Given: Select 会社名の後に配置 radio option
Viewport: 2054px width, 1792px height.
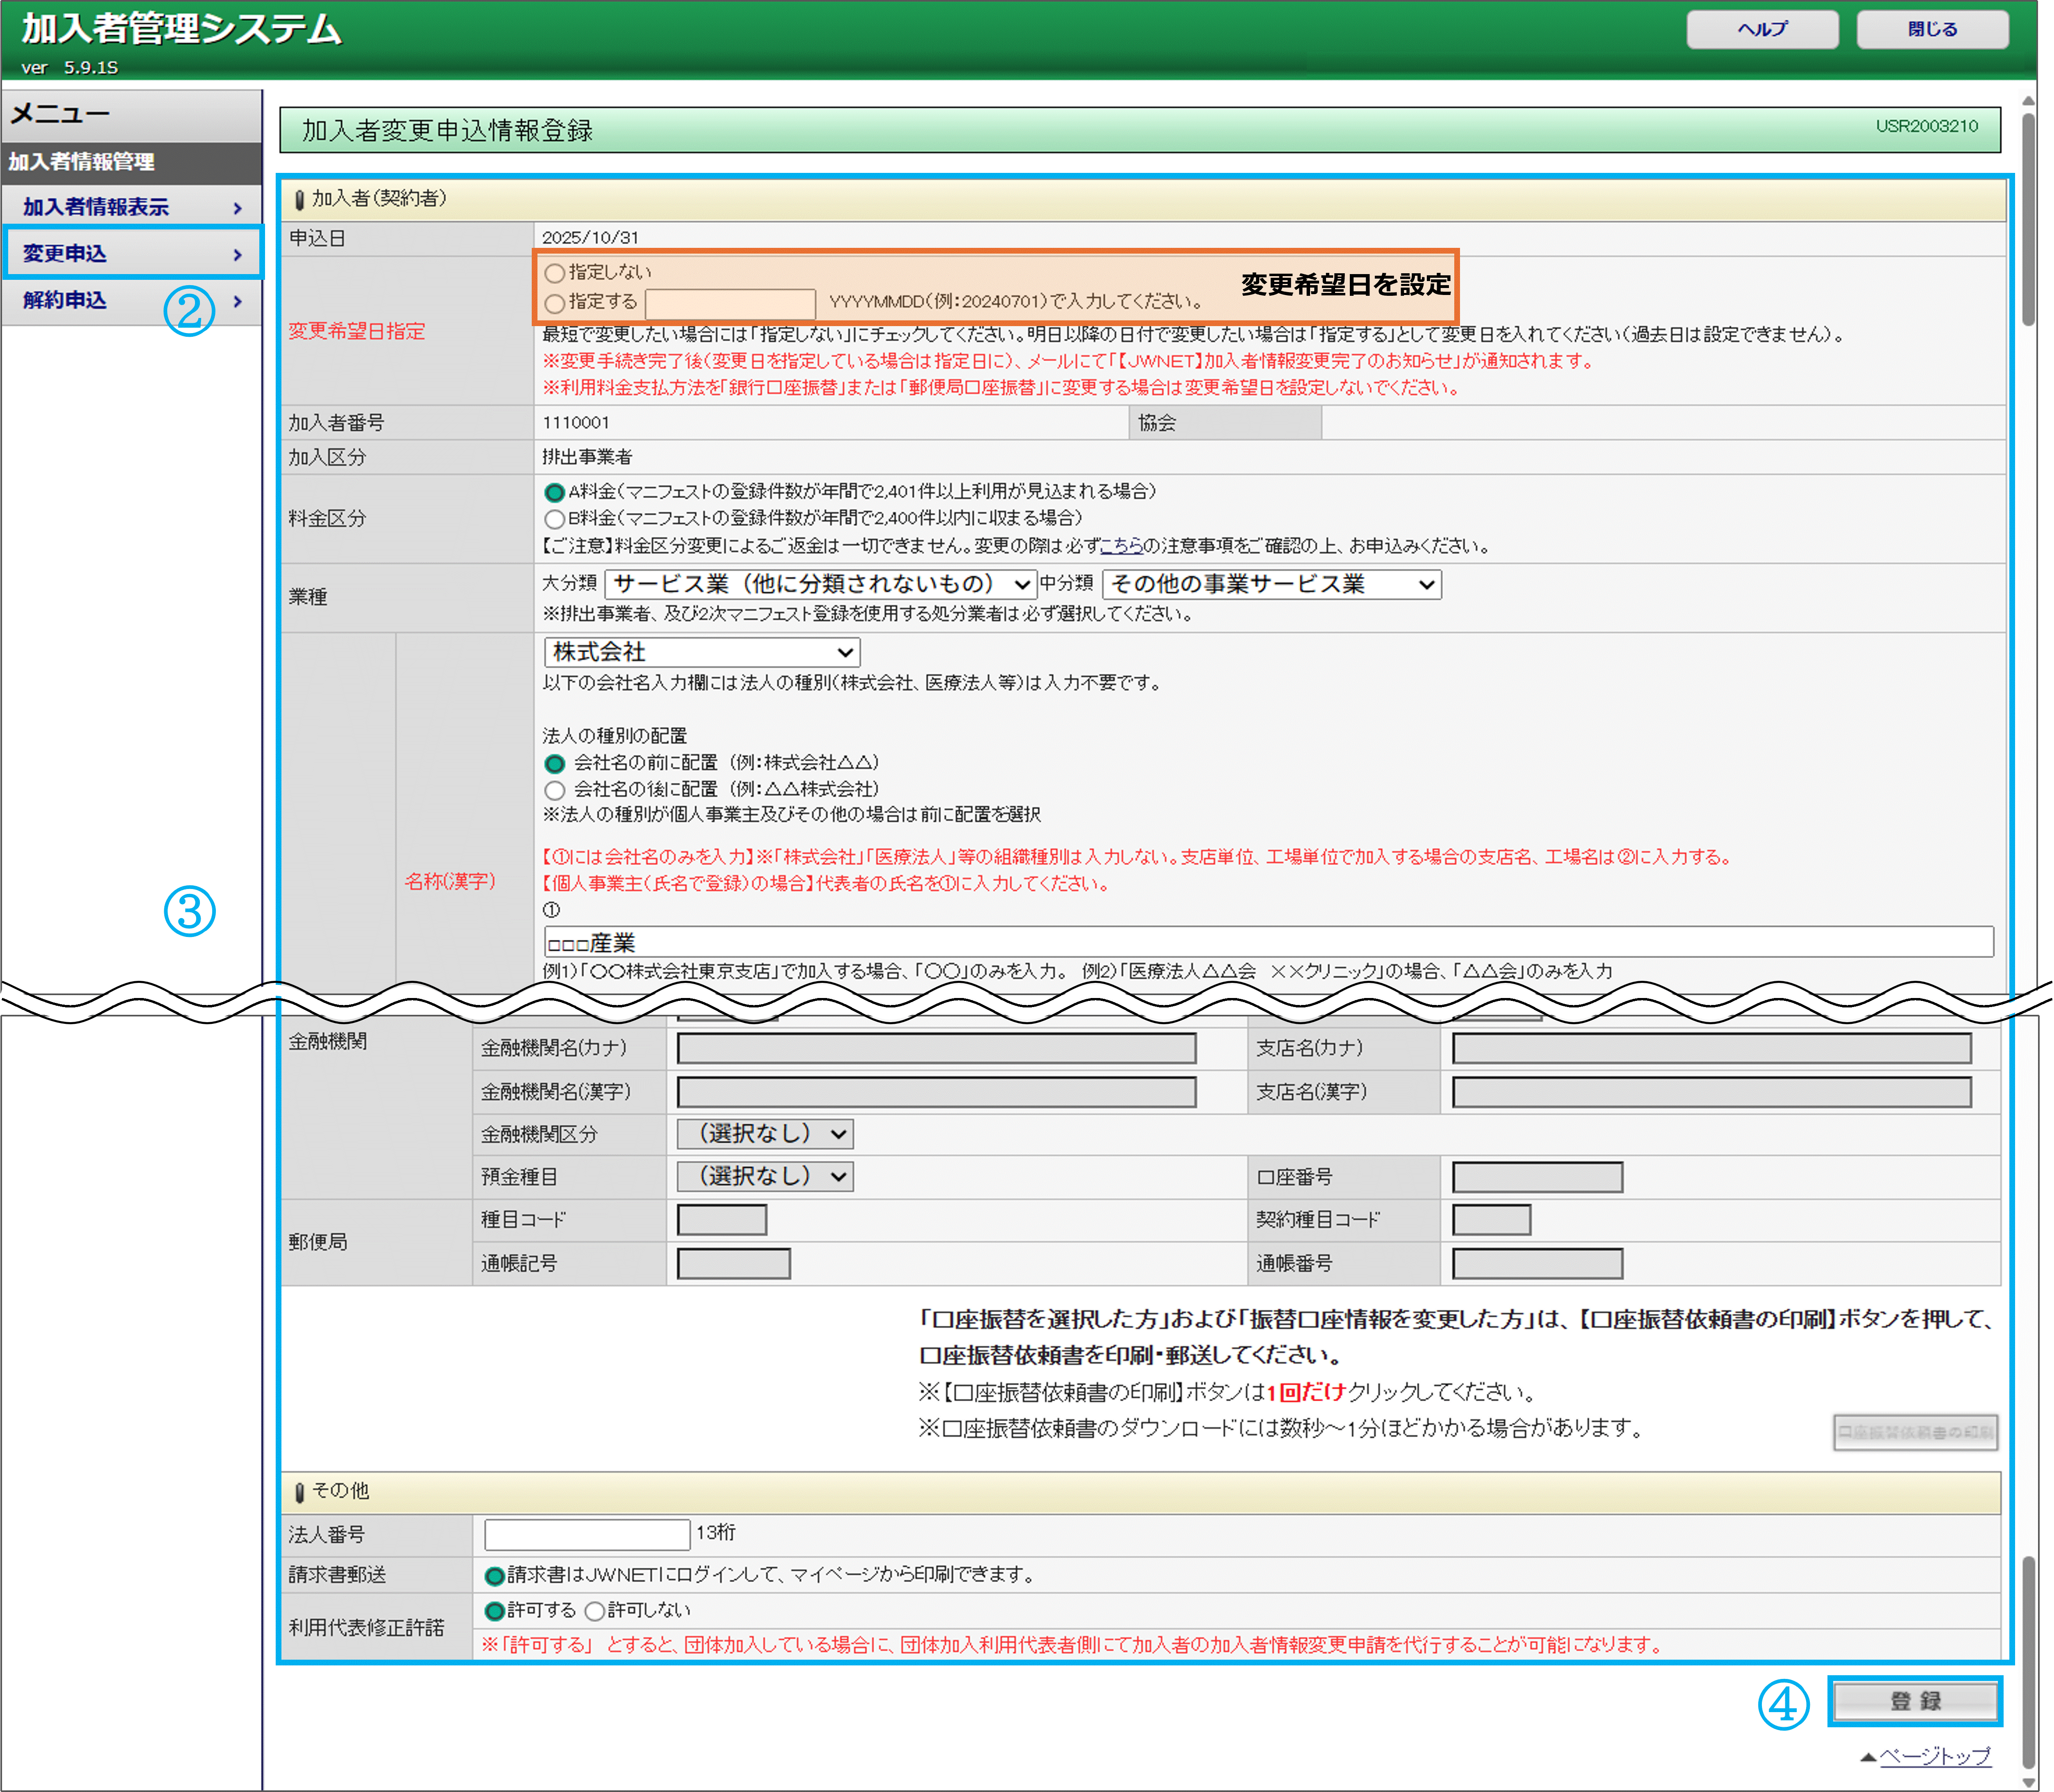Looking at the screenshot, I should [x=555, y=790].
